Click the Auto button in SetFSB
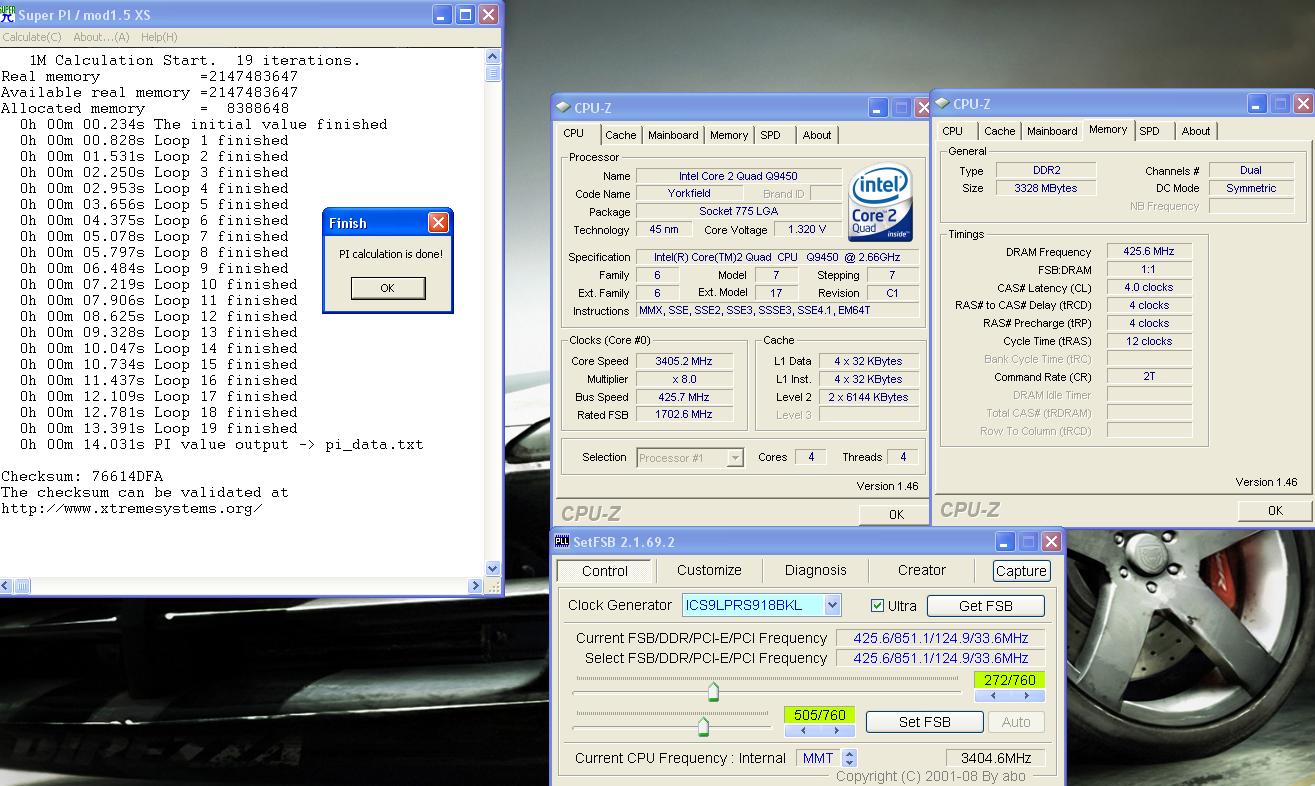The image size is (1315, 786). tap(1016, 722)
